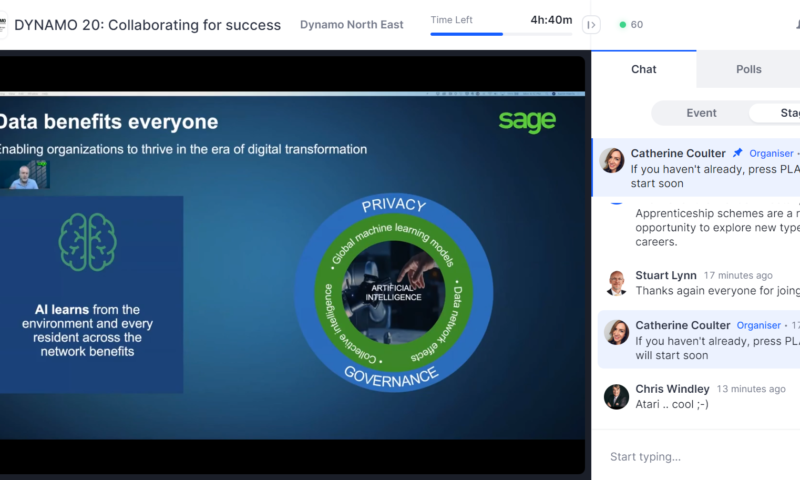Open Catherine Coulter's avatar in pinned message

pos(613,160)
